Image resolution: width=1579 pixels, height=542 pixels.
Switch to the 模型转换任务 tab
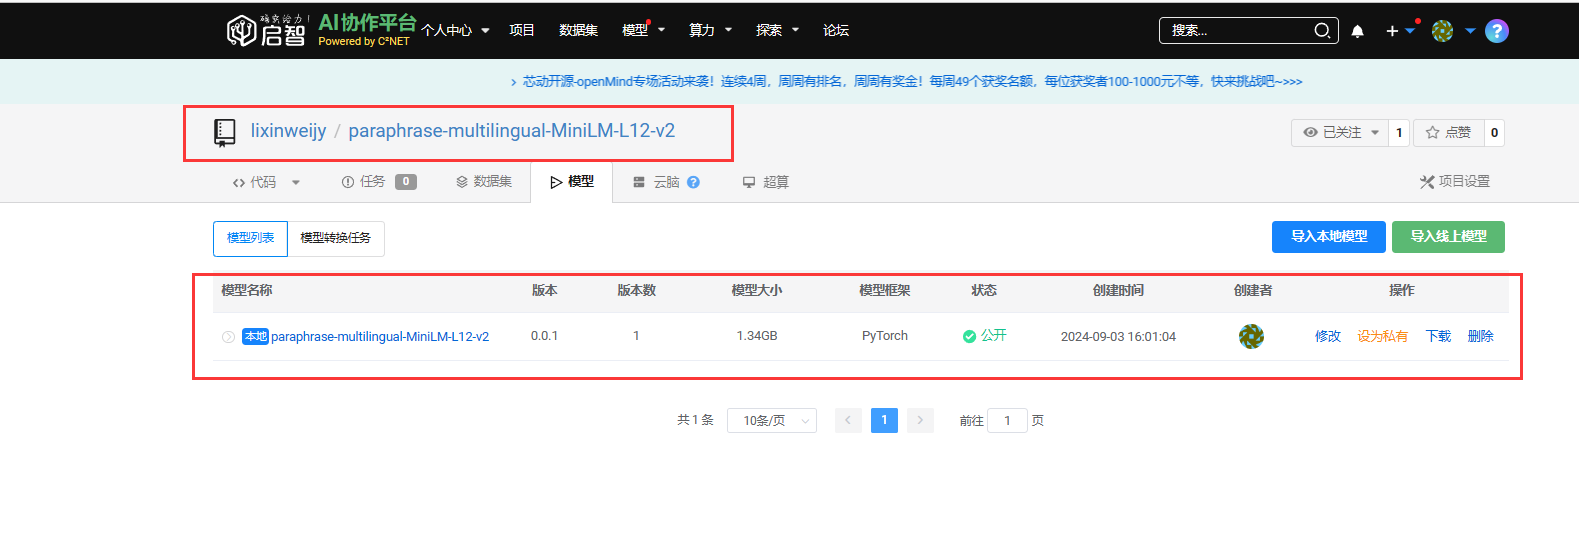(335, 238)
